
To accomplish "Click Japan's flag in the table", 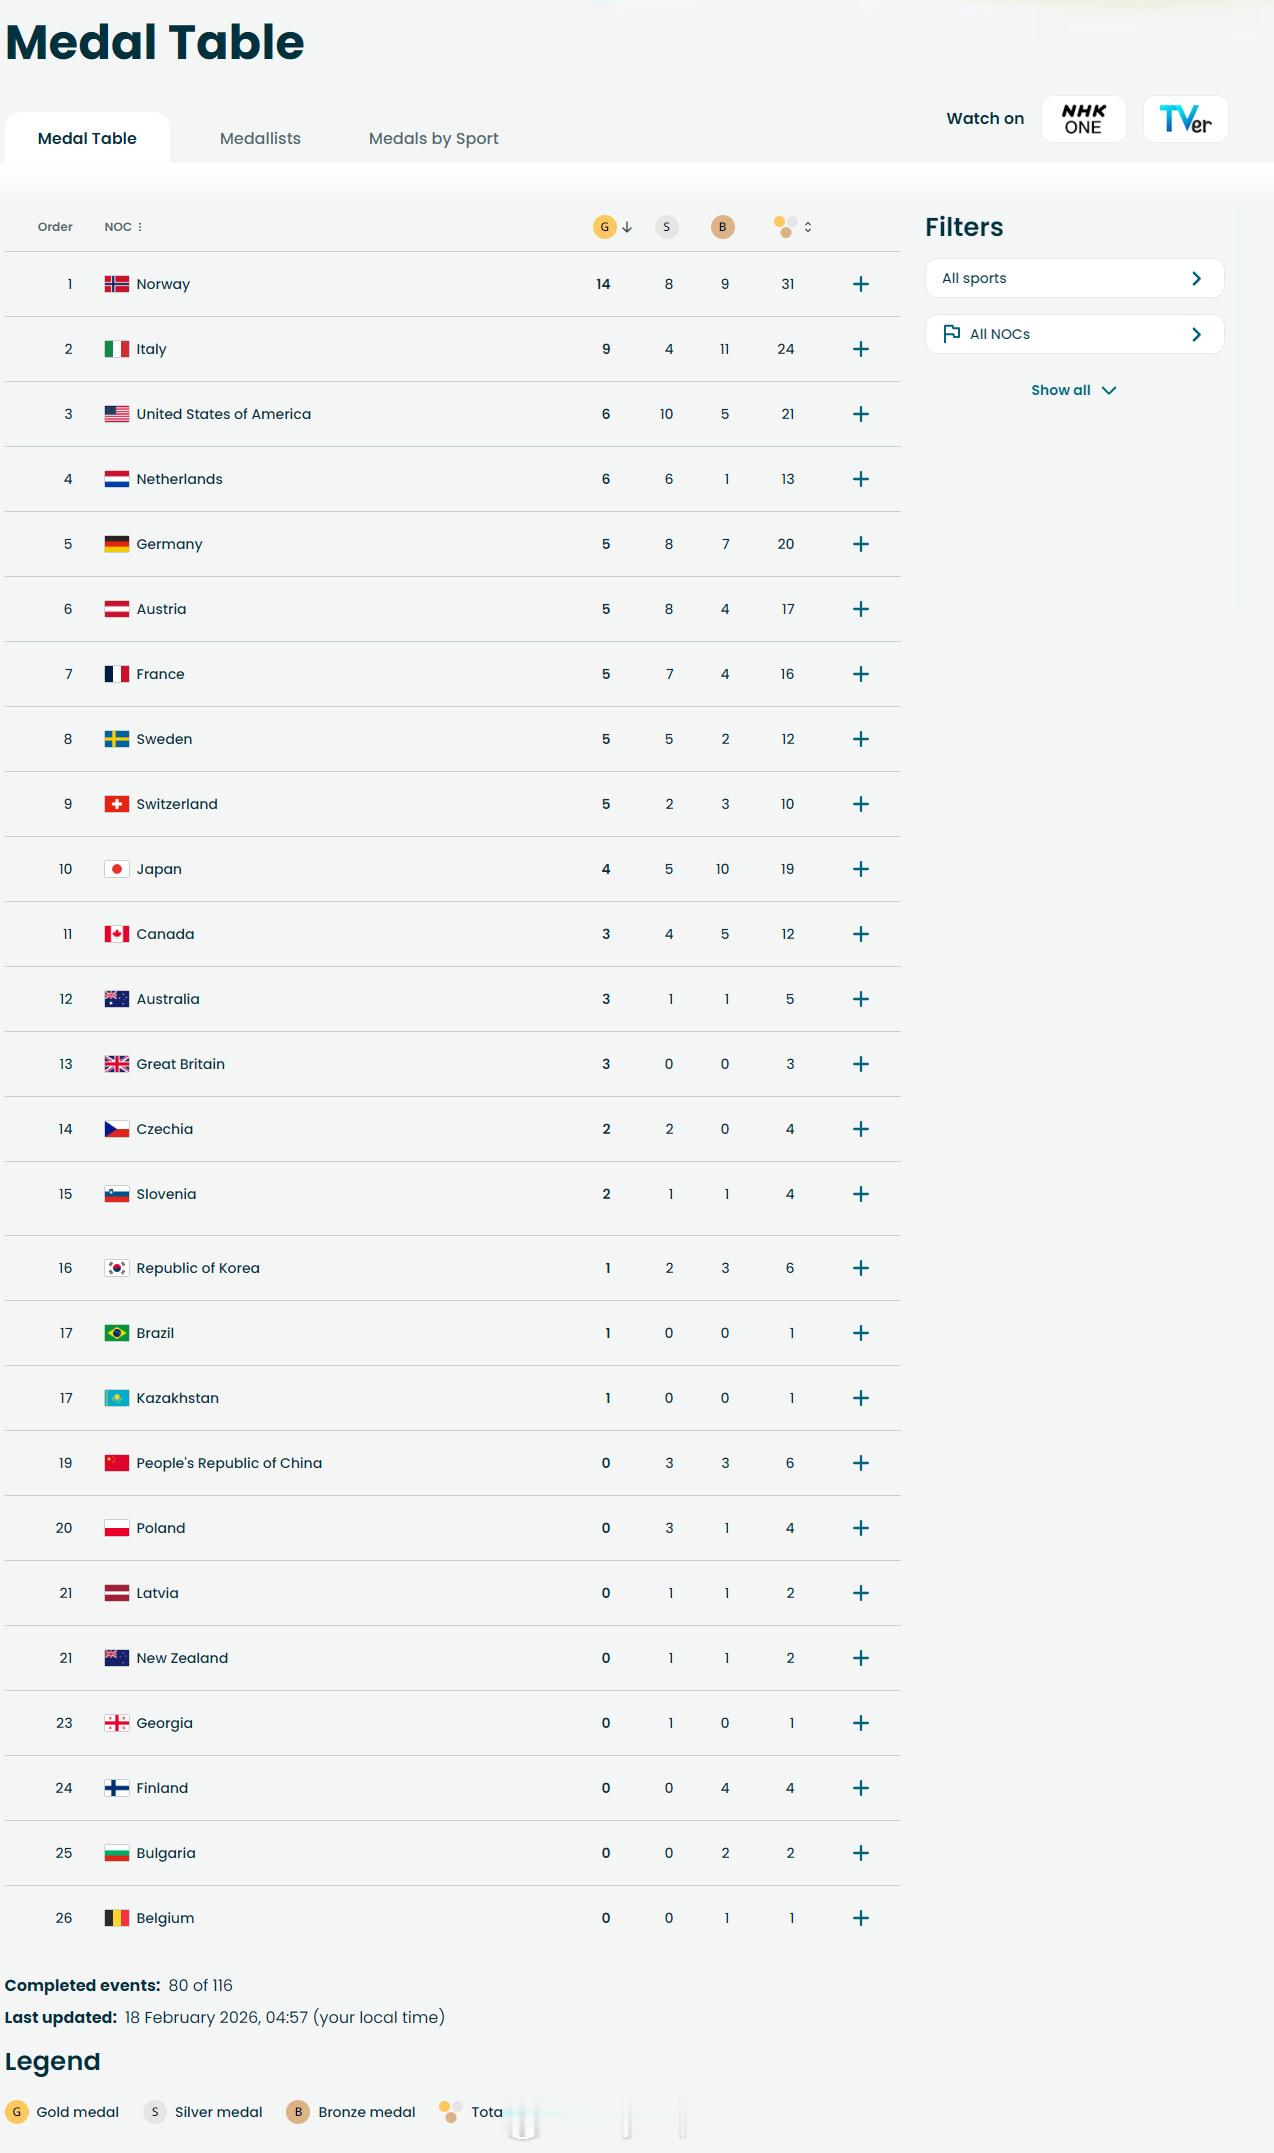I will pyautogui.click(x=117, y=869).
